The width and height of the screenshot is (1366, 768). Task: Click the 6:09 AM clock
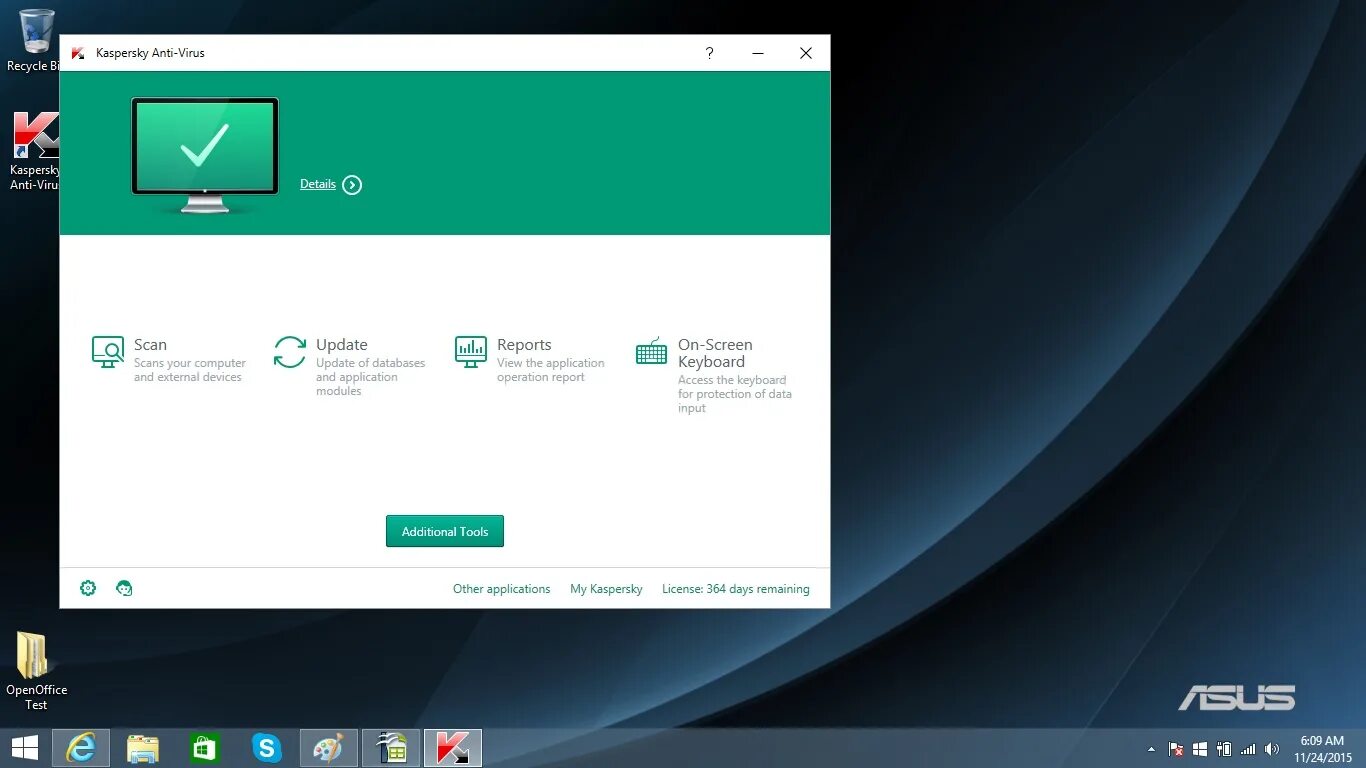1322,741
